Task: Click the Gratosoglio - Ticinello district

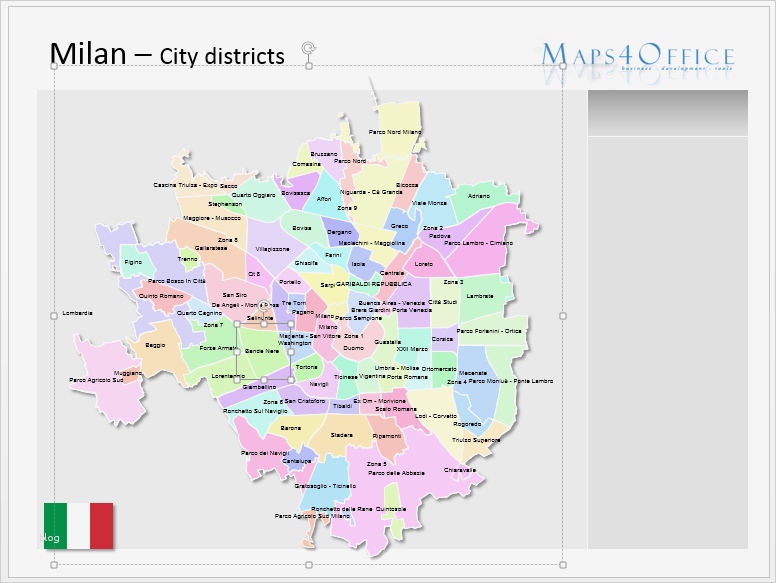Action: click(x=325, y=486)
